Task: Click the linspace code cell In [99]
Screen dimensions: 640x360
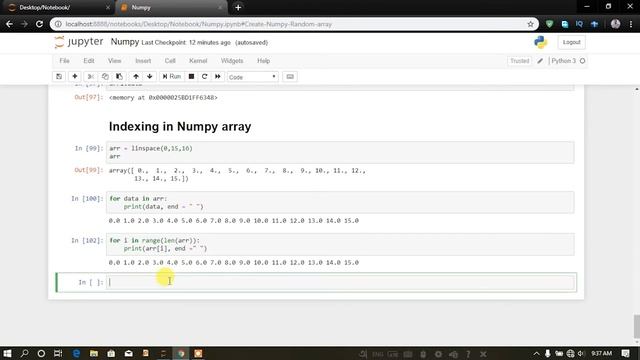Action: point(340,152)
